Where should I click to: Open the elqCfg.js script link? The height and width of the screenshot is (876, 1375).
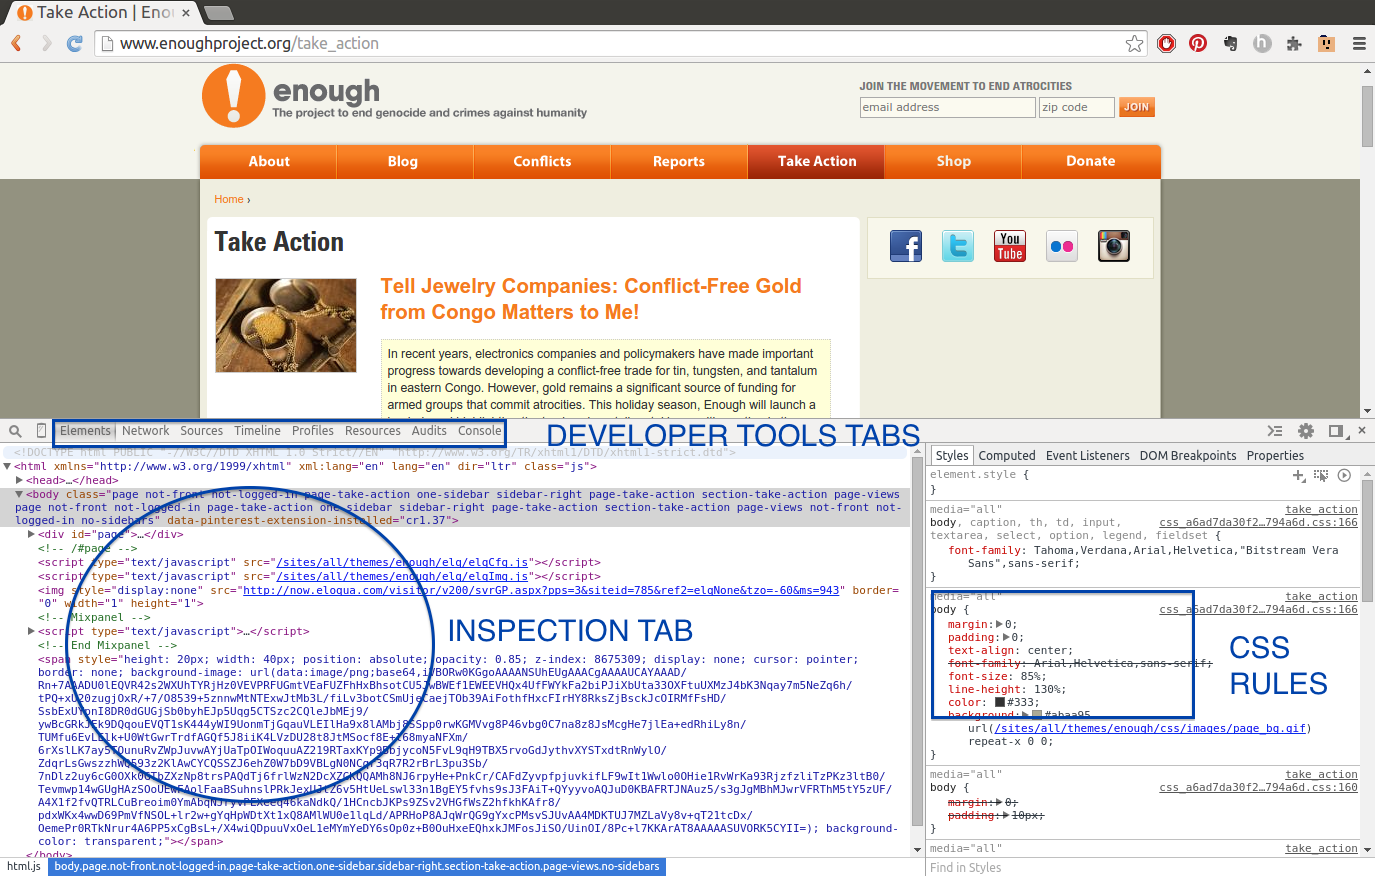[x=403, y=563]
